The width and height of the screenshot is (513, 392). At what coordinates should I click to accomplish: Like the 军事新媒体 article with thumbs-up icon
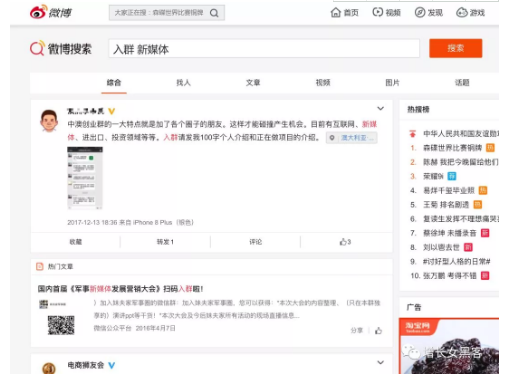(378, 331)
